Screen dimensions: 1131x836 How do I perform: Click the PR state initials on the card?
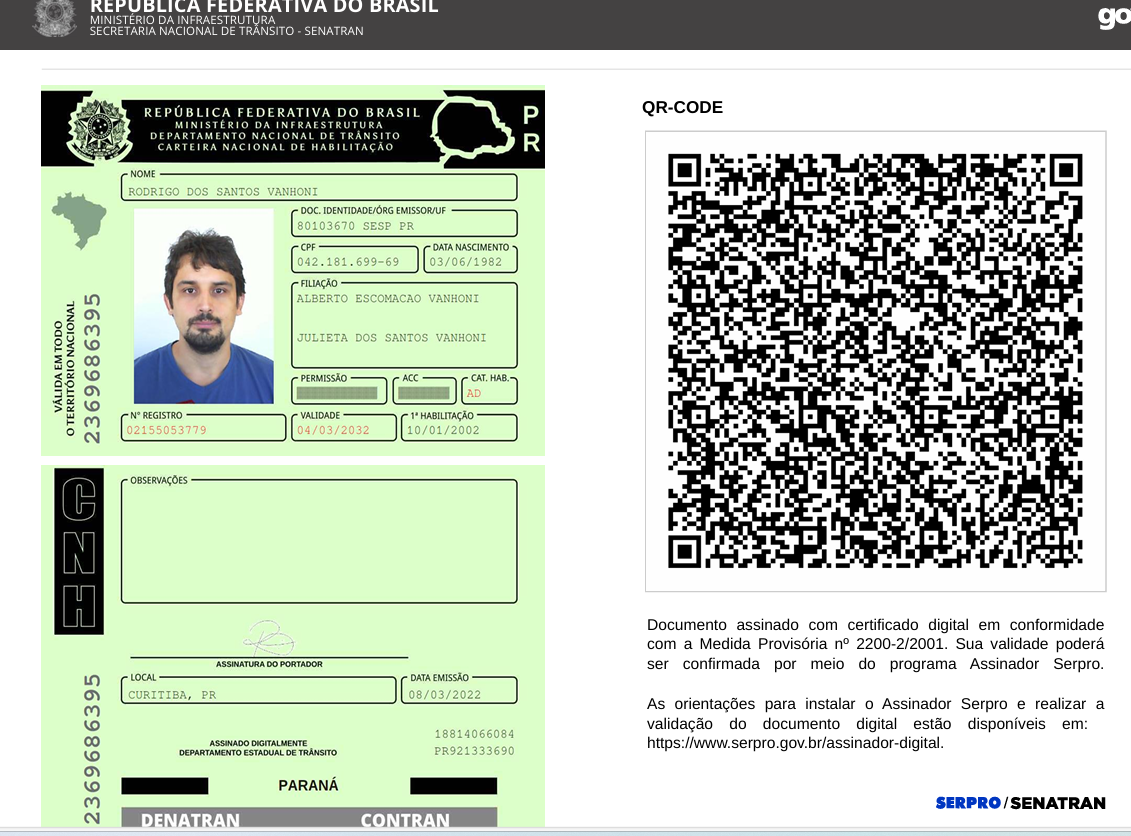tap(531, 128)
